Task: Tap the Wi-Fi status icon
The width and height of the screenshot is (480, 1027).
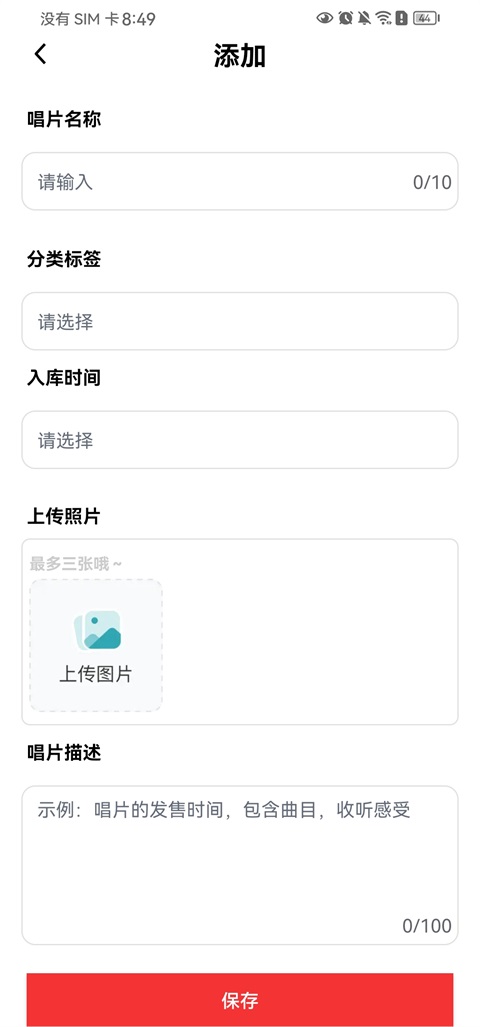Action: coord(383,18)
